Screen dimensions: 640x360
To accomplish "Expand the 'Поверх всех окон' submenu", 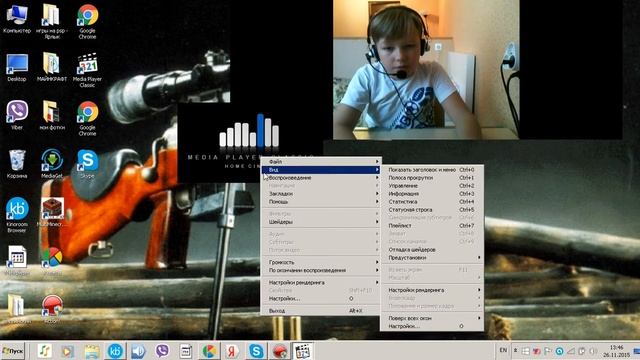I will pos(432,318).
